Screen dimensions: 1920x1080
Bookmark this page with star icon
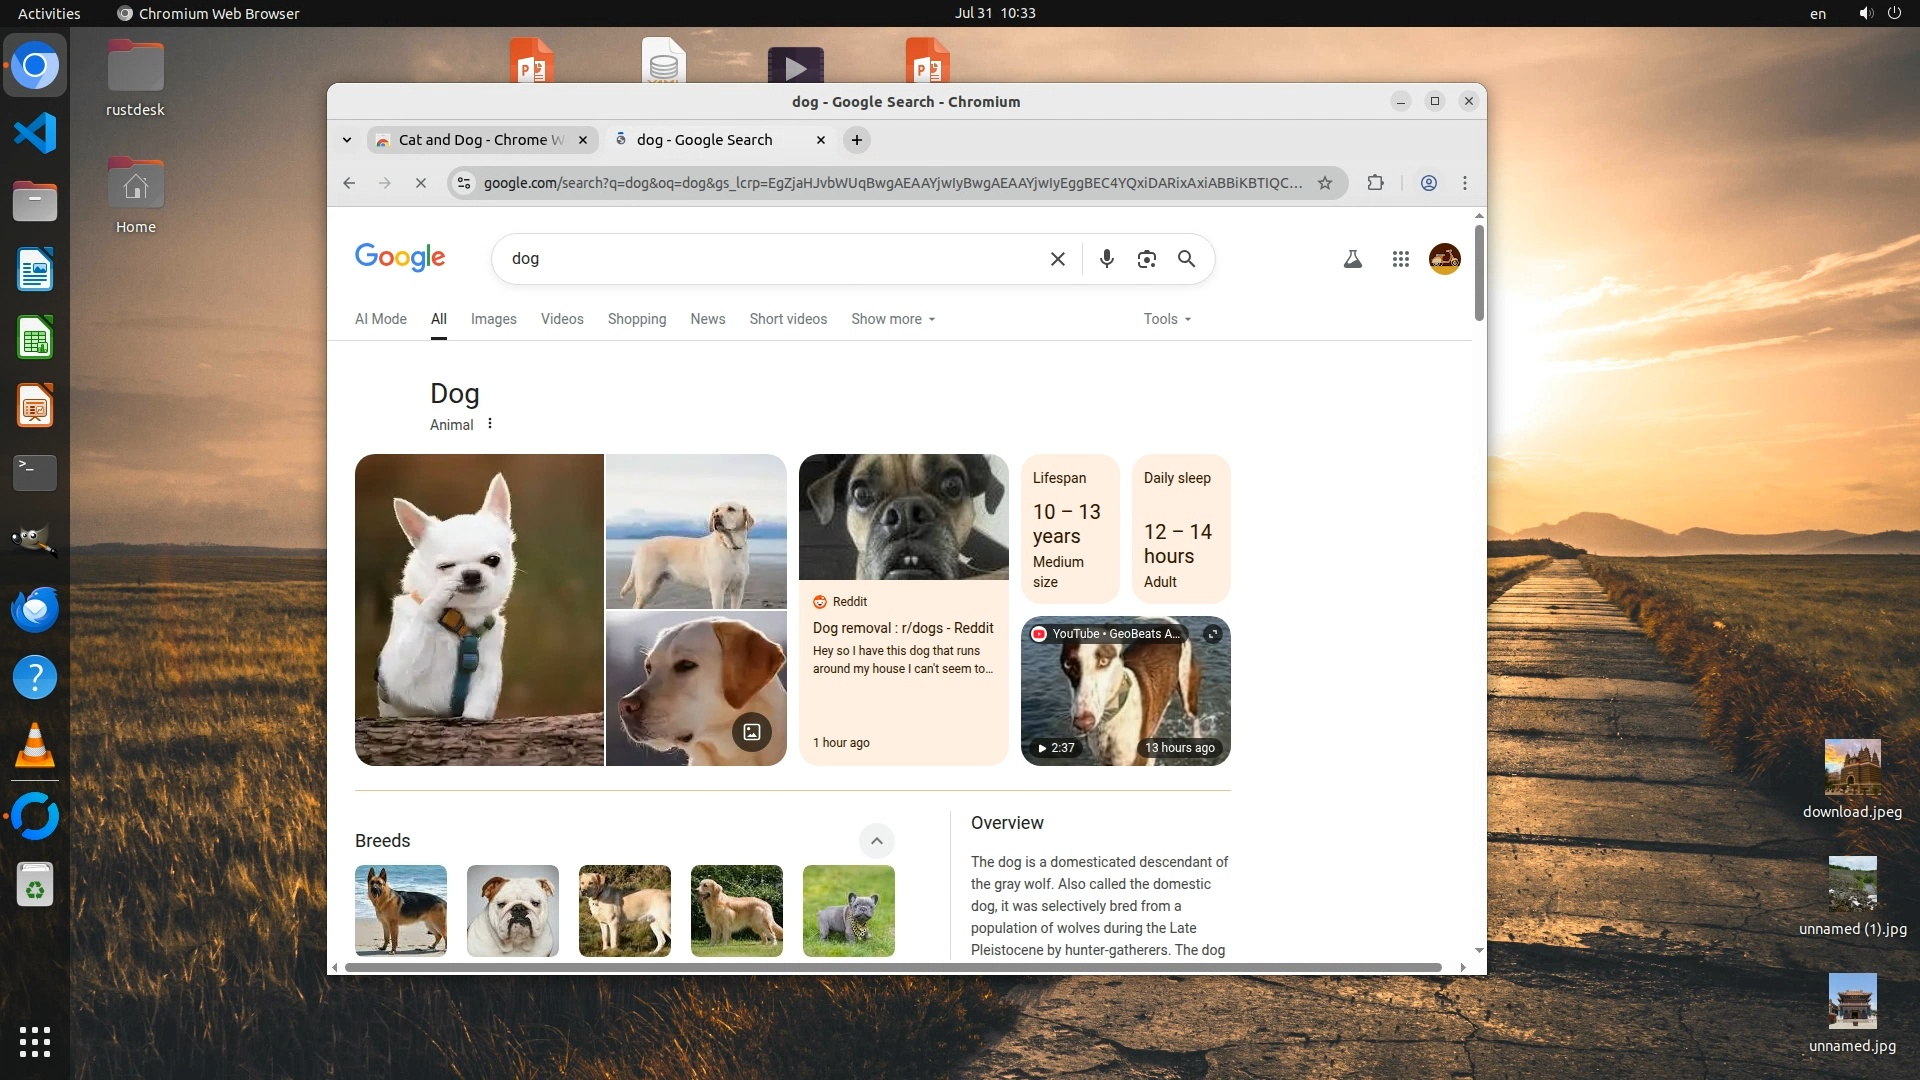[x=1324, y=183]
